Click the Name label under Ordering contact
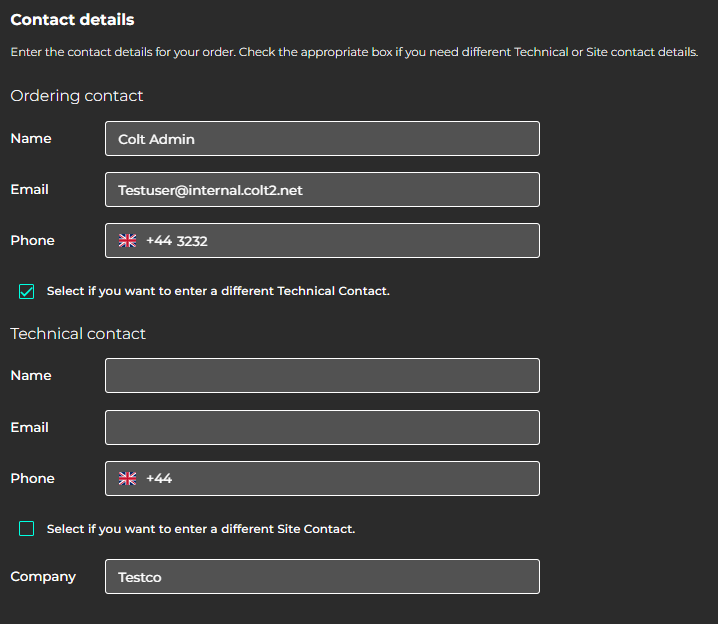This screenshot has width=718, height=624. 31,138
